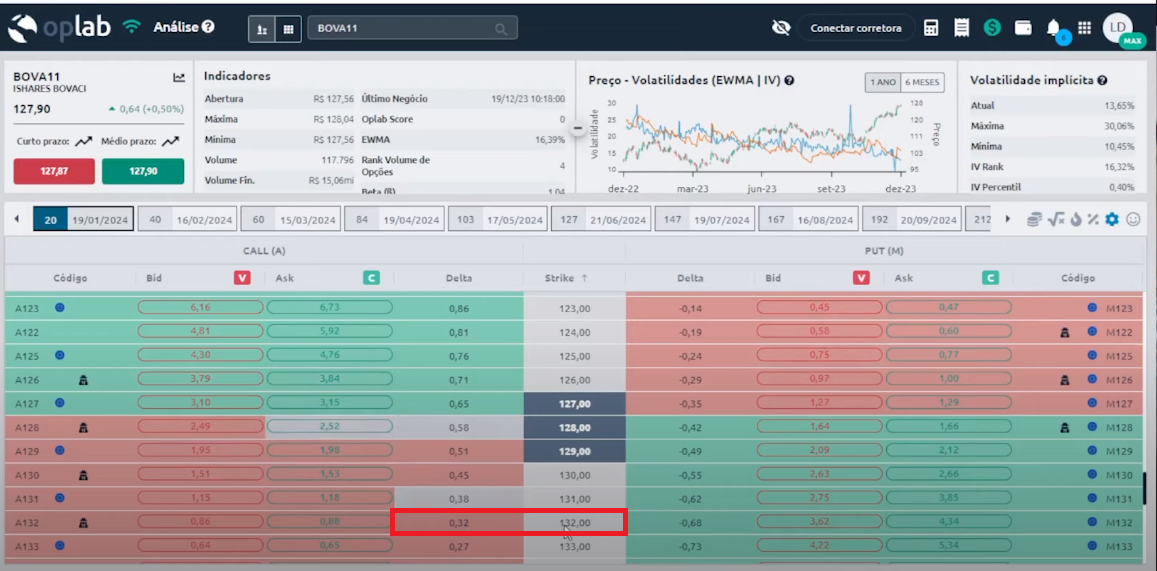Switch to grid view toggle beside search
The image size is (1157, 571).
coord(288,29)
